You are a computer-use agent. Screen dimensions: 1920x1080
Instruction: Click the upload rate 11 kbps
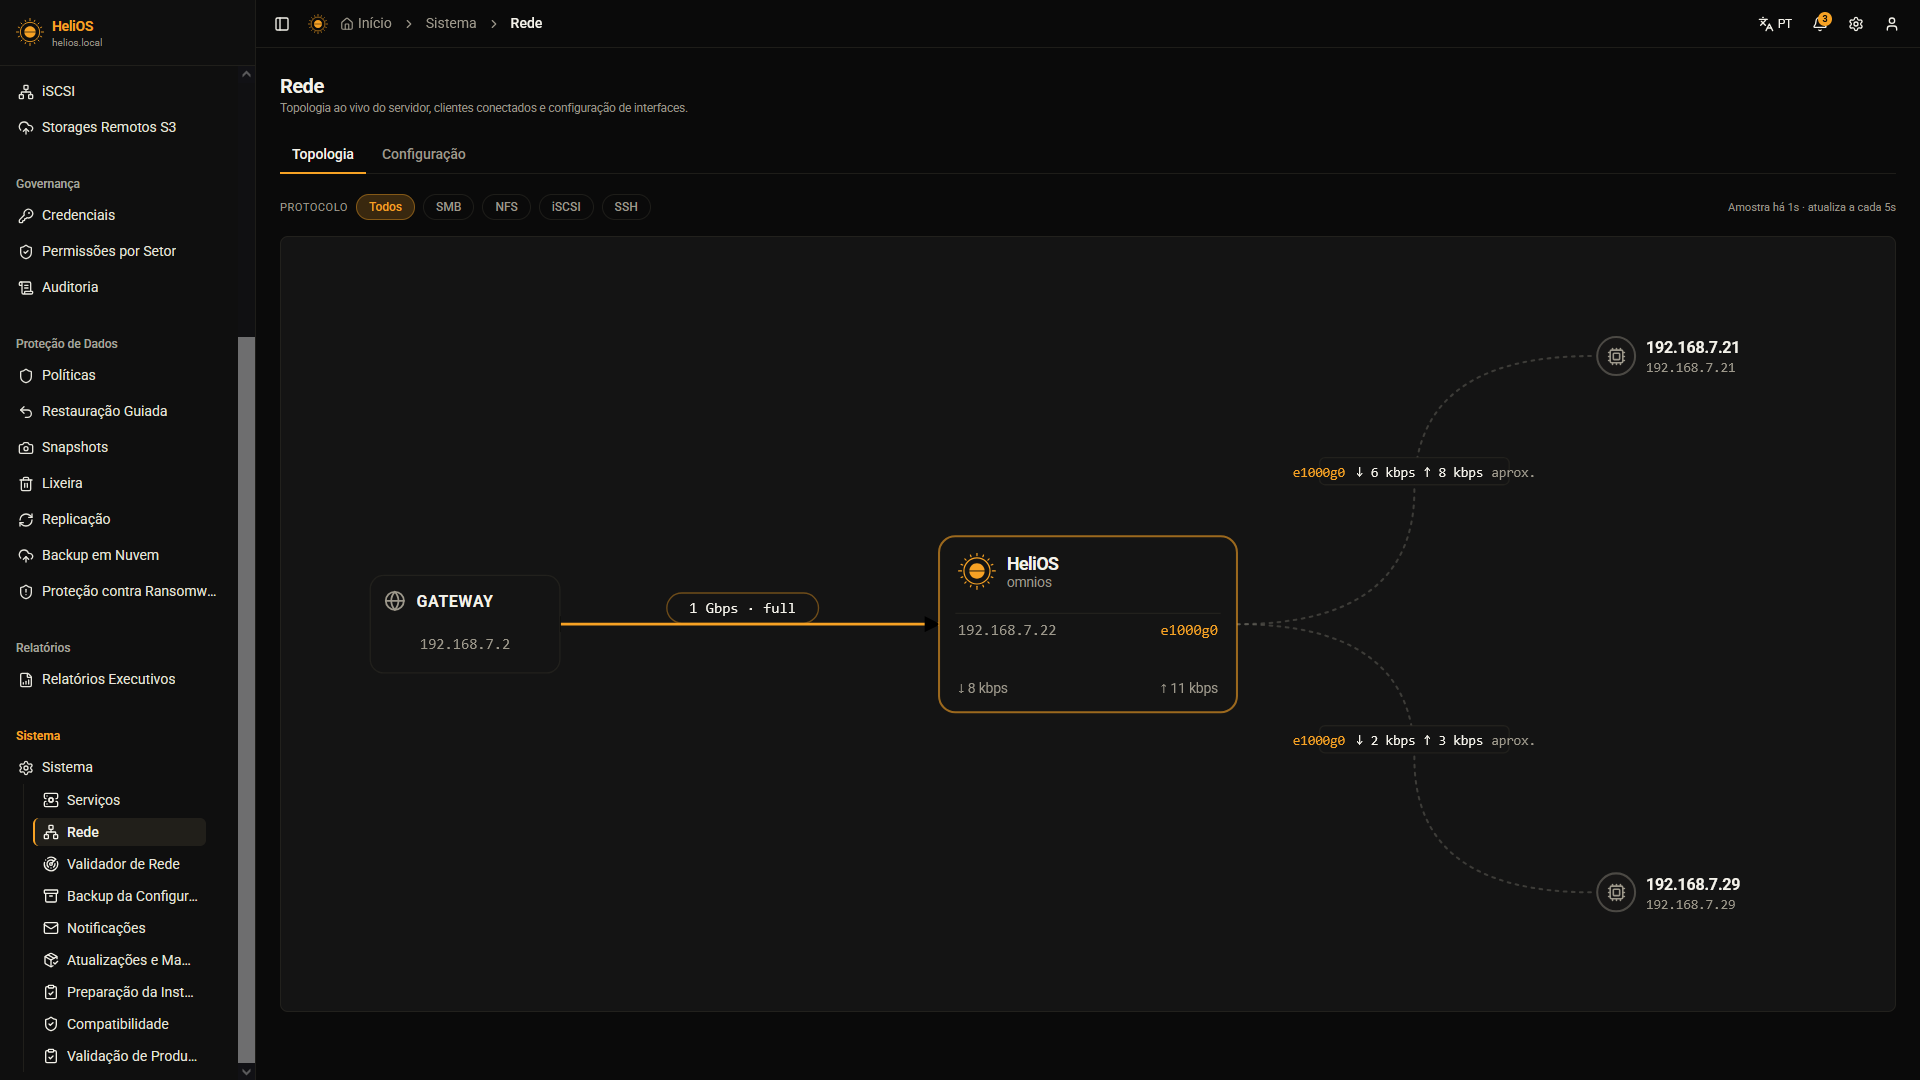click(1189, 689)
